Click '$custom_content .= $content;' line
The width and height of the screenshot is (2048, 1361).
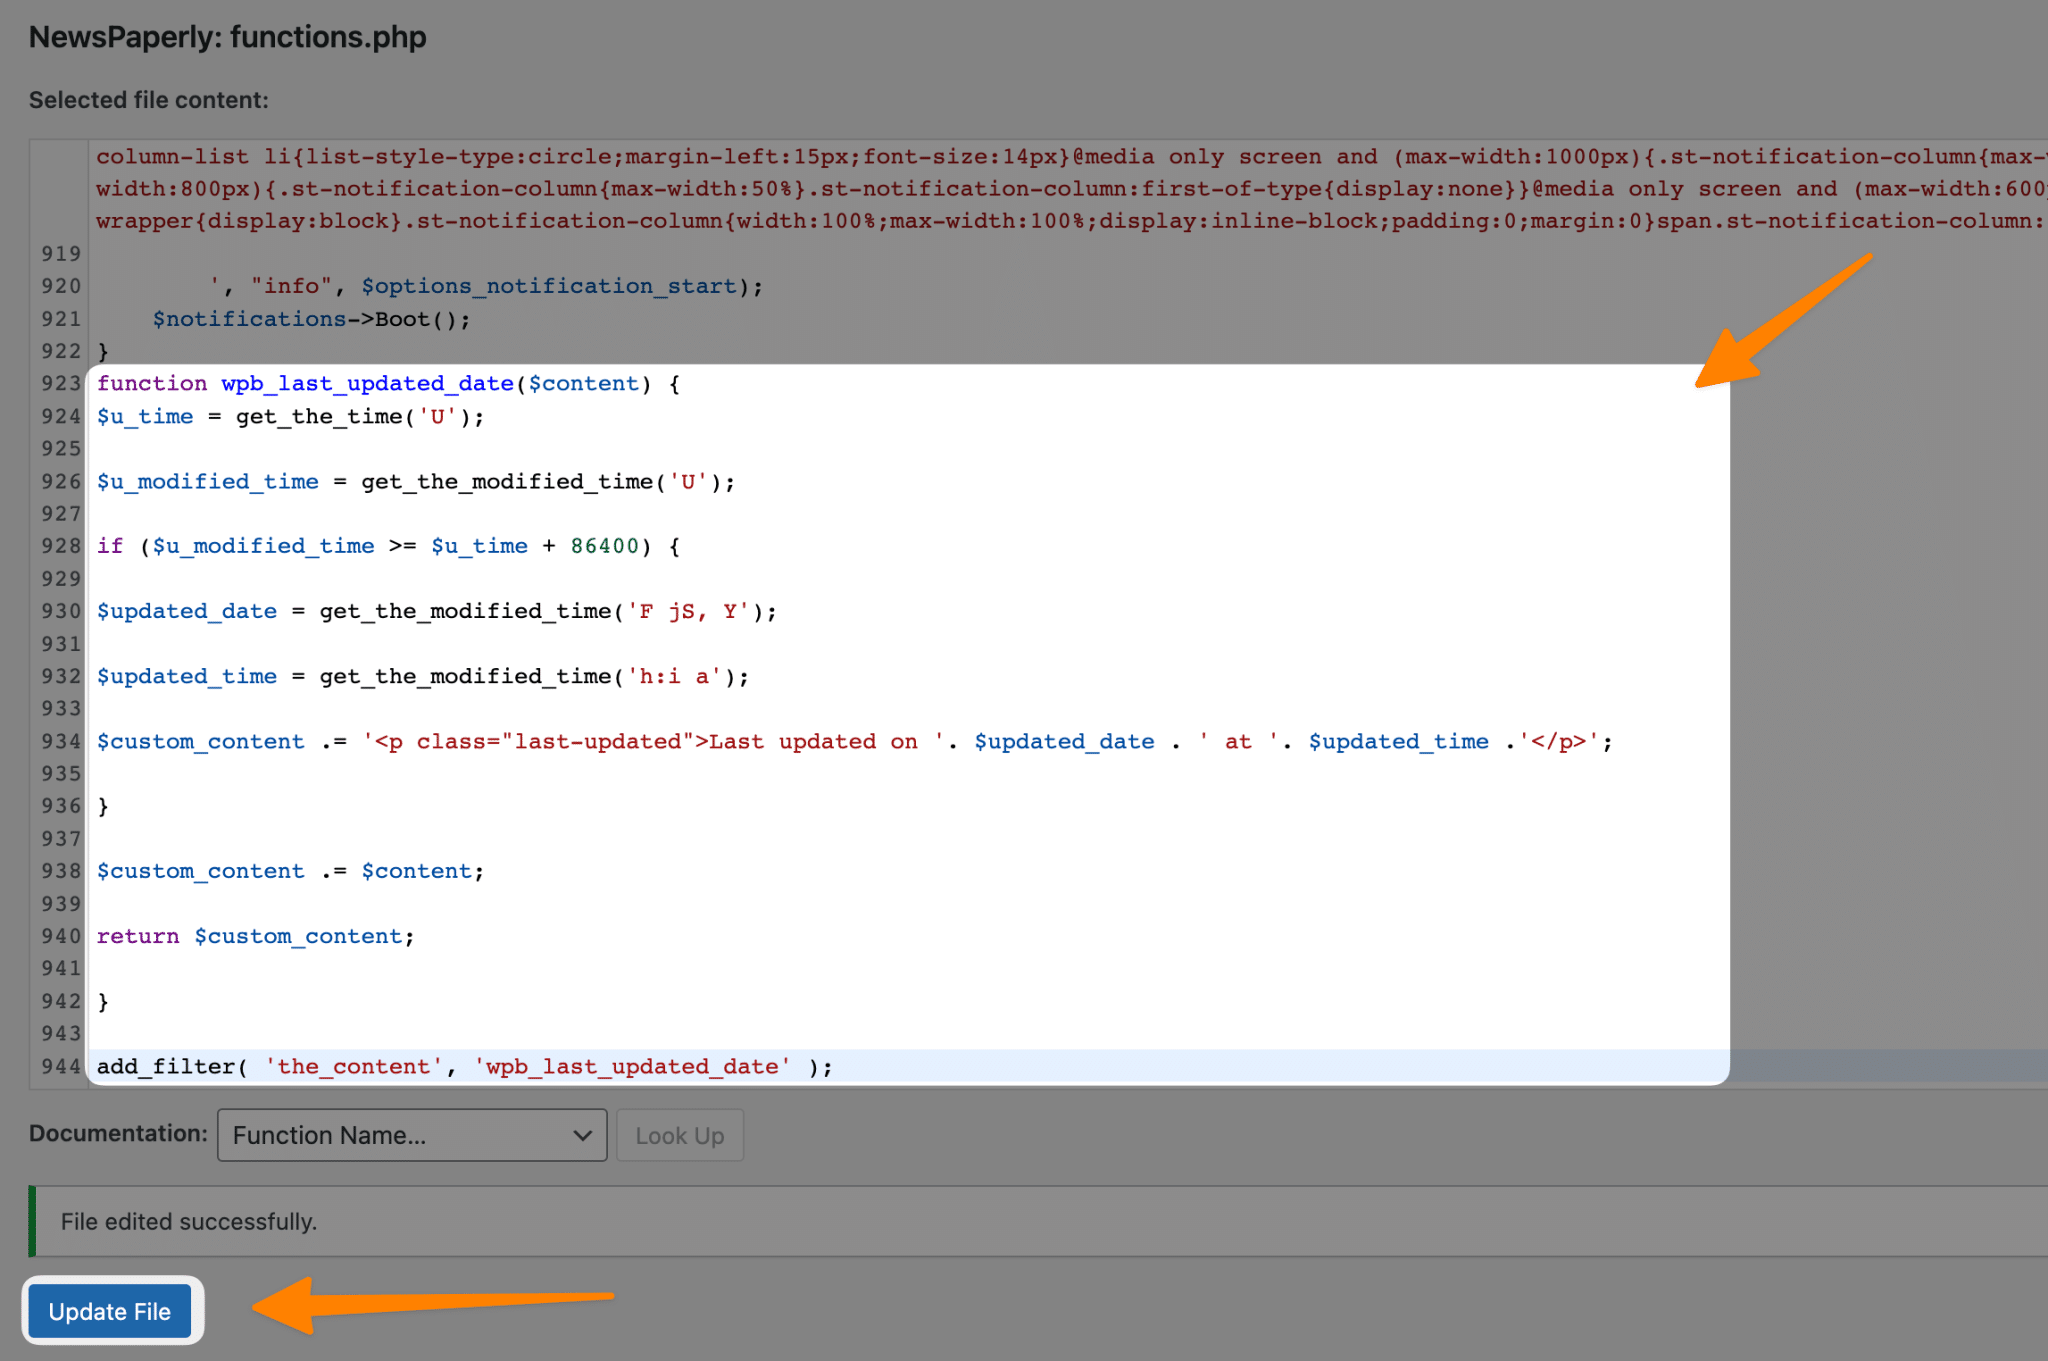[290, 872]
